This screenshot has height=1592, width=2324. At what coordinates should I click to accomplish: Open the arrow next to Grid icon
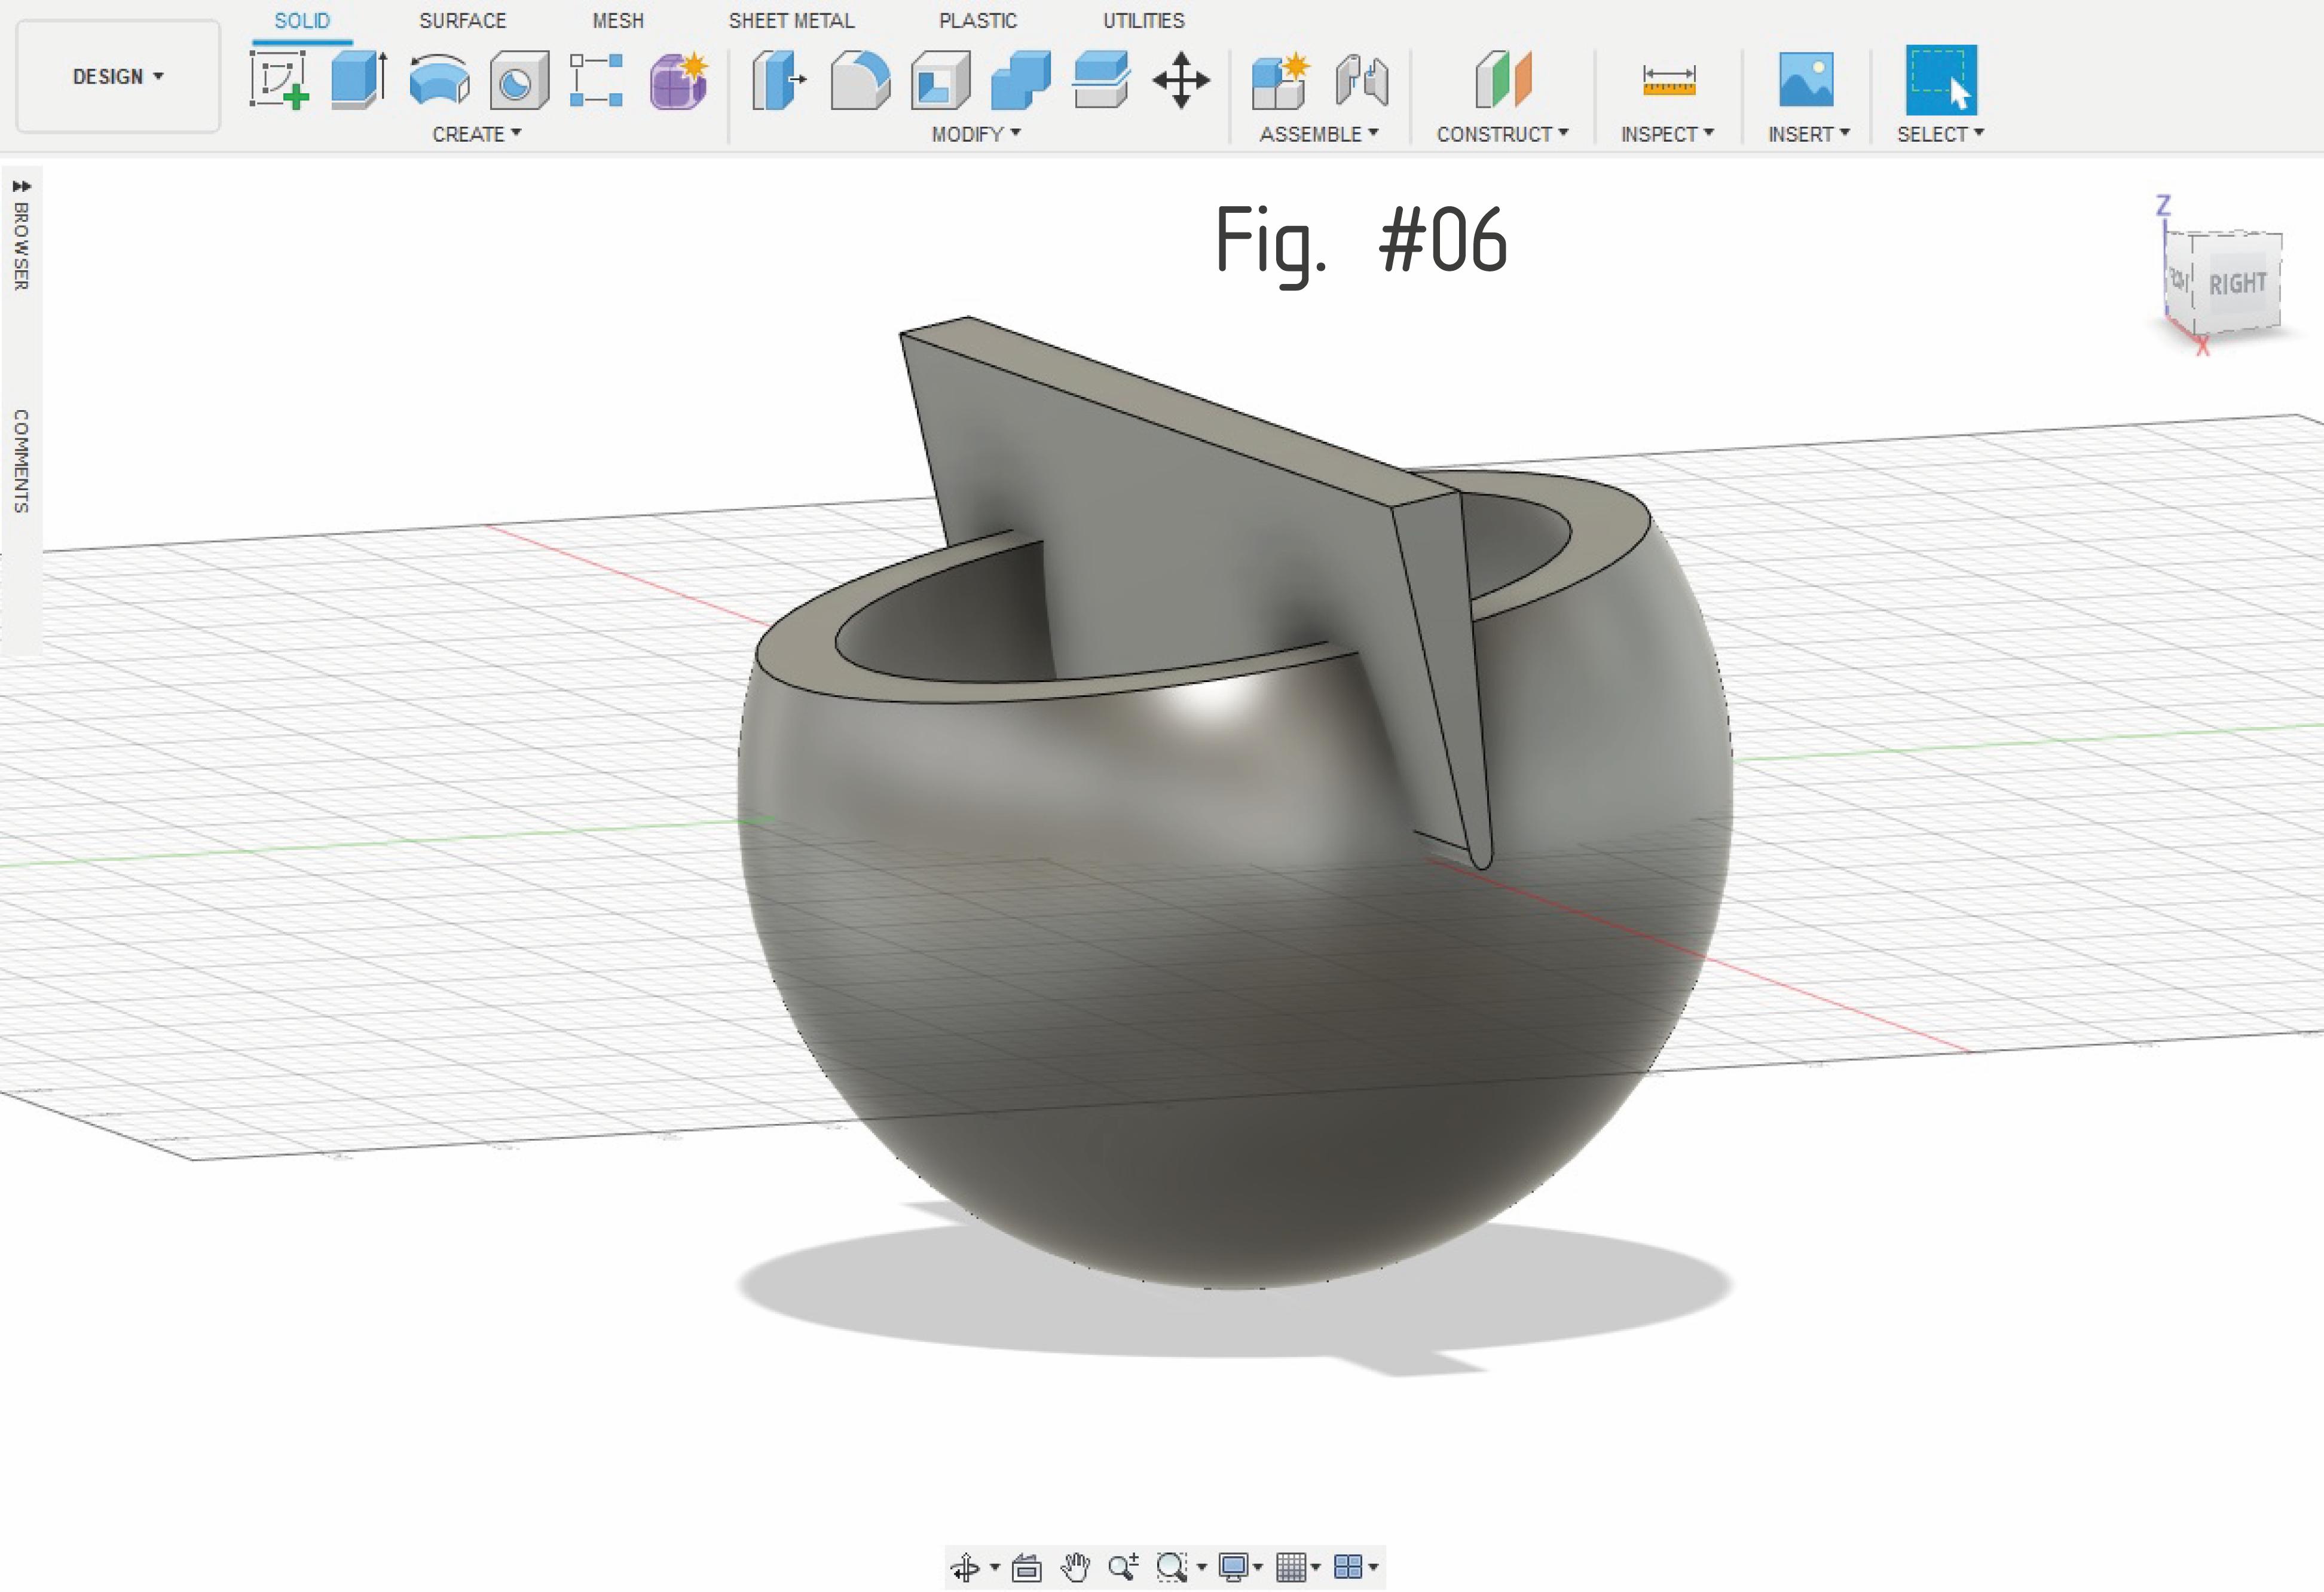click(1316, 1567)
